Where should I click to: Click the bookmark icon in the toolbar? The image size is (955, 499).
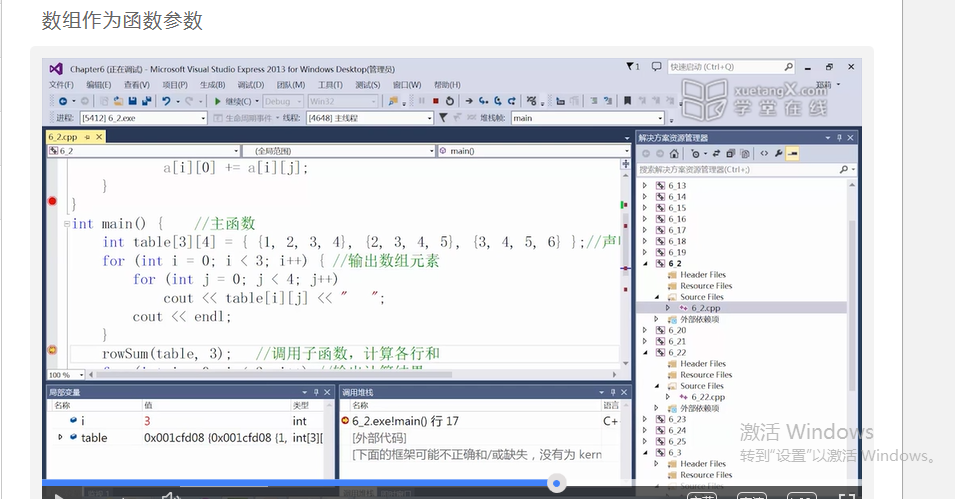click(x=627, y=101)
